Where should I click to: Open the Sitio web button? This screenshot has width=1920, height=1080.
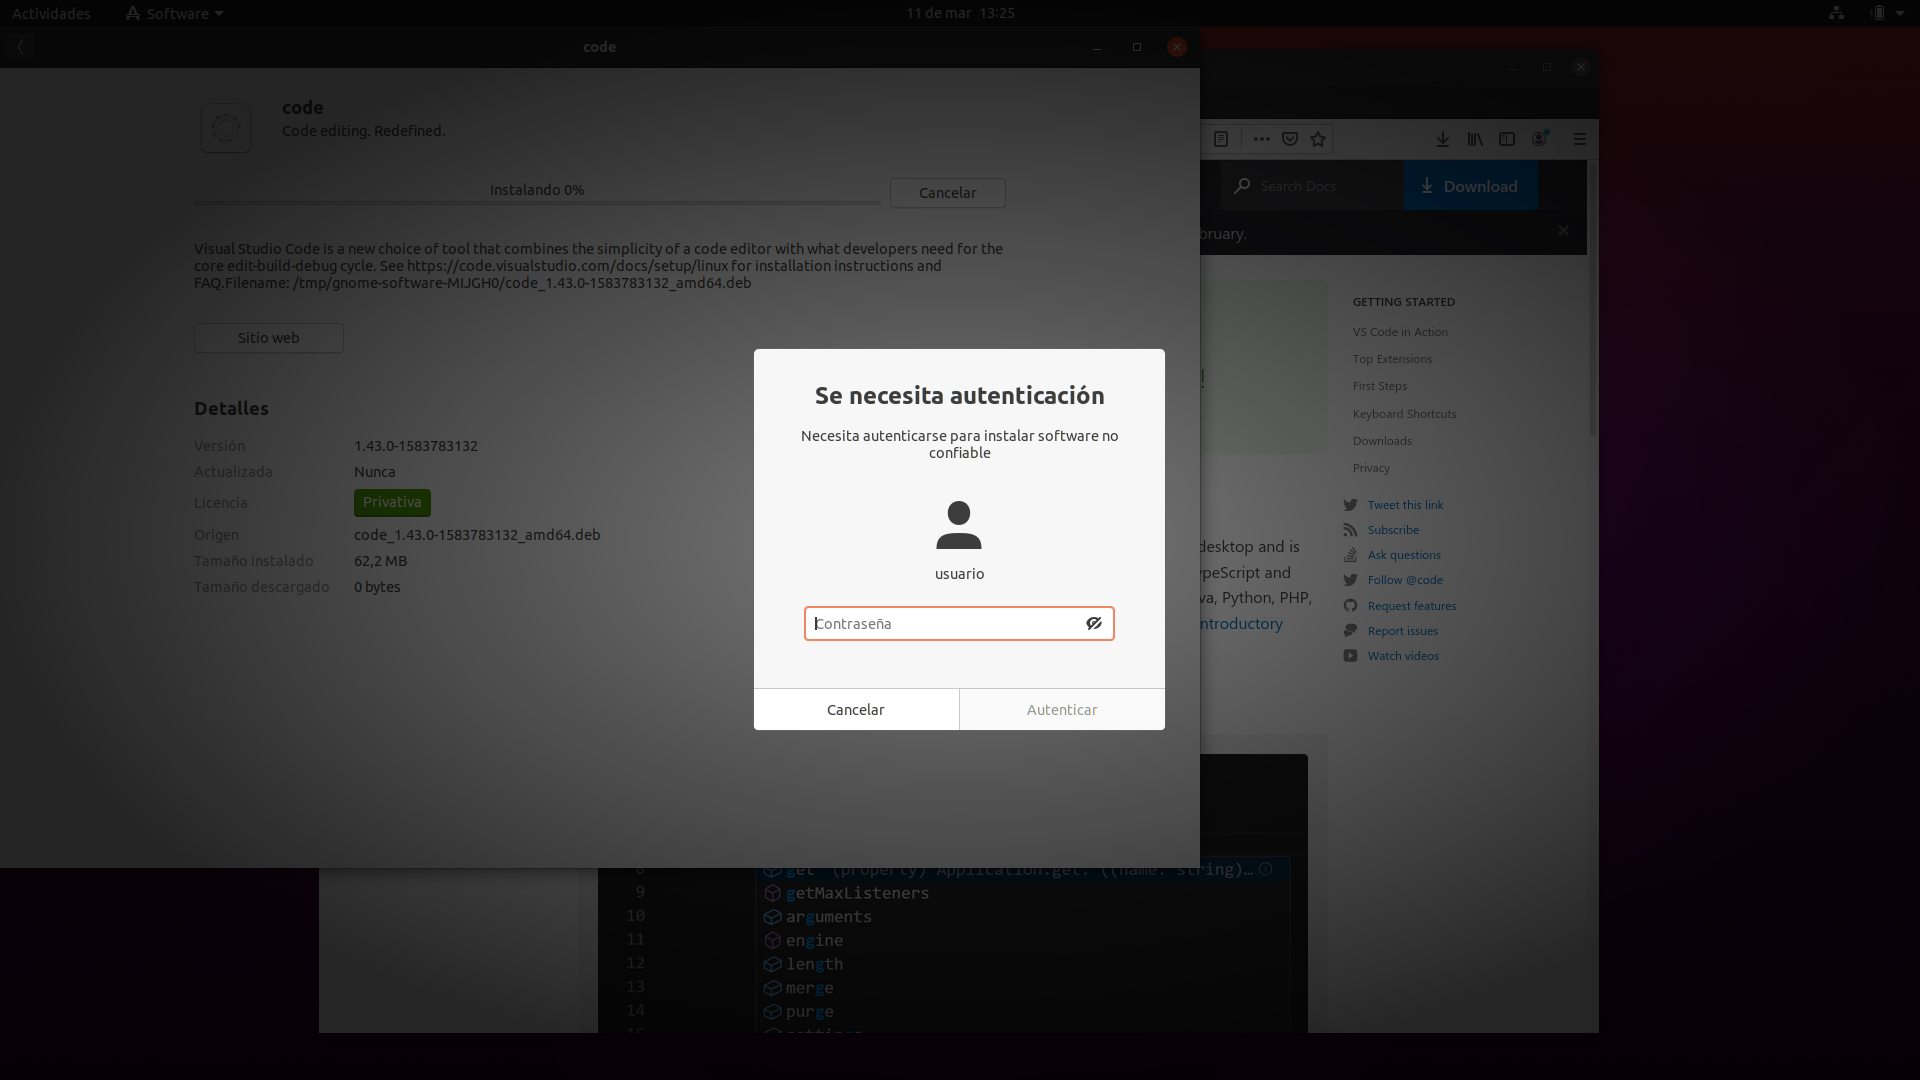coord(268,337)
